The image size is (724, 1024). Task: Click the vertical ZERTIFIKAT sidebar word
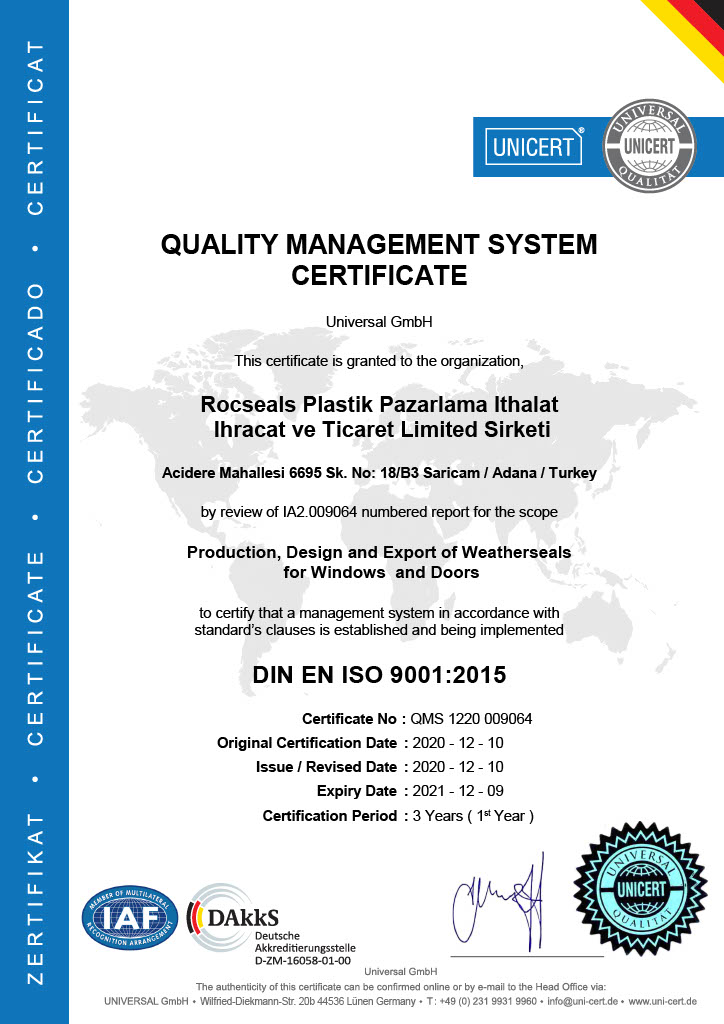35,899
